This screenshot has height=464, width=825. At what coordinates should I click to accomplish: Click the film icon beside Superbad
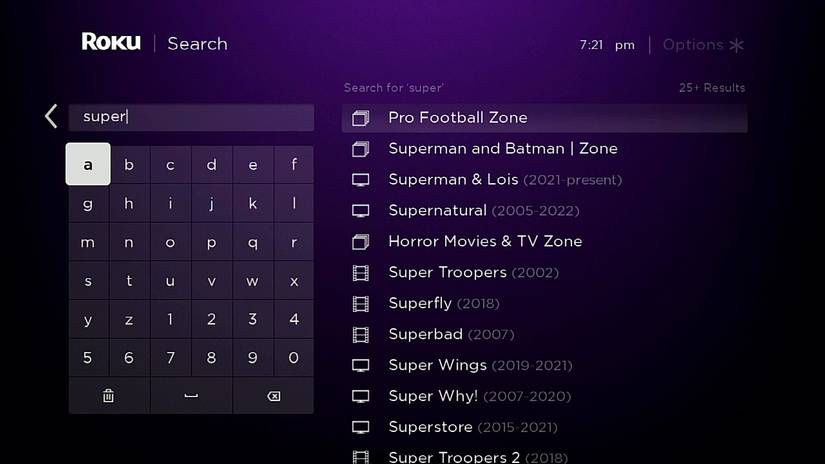(361, 335)
